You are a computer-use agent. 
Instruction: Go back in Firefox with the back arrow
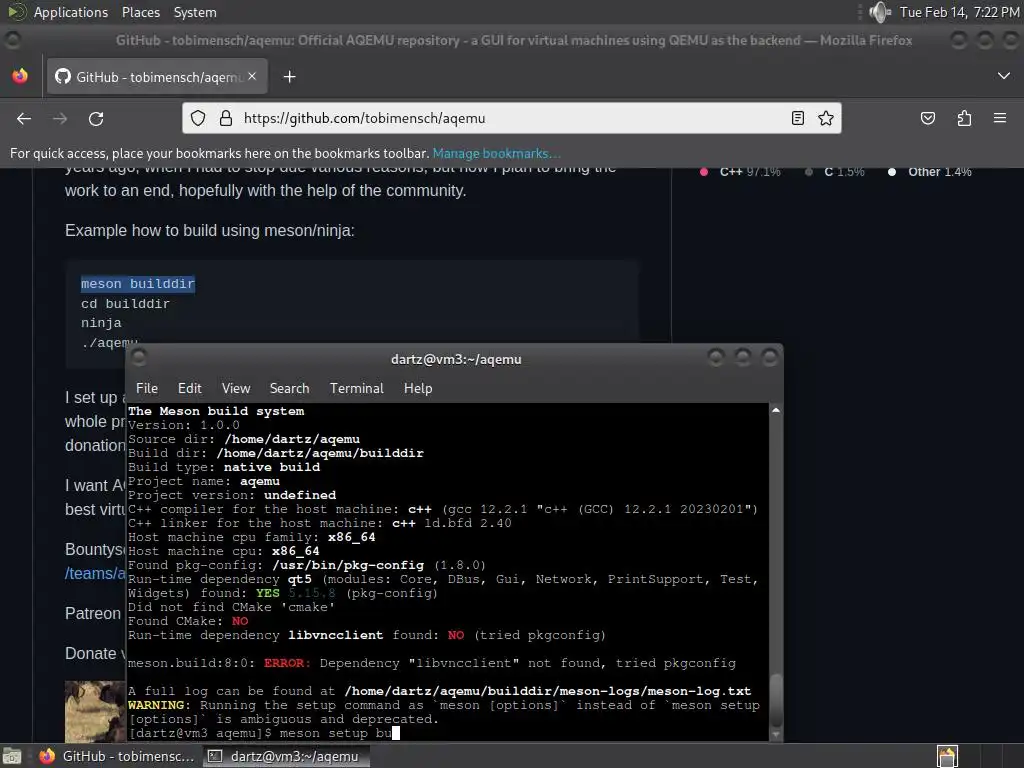24,118
